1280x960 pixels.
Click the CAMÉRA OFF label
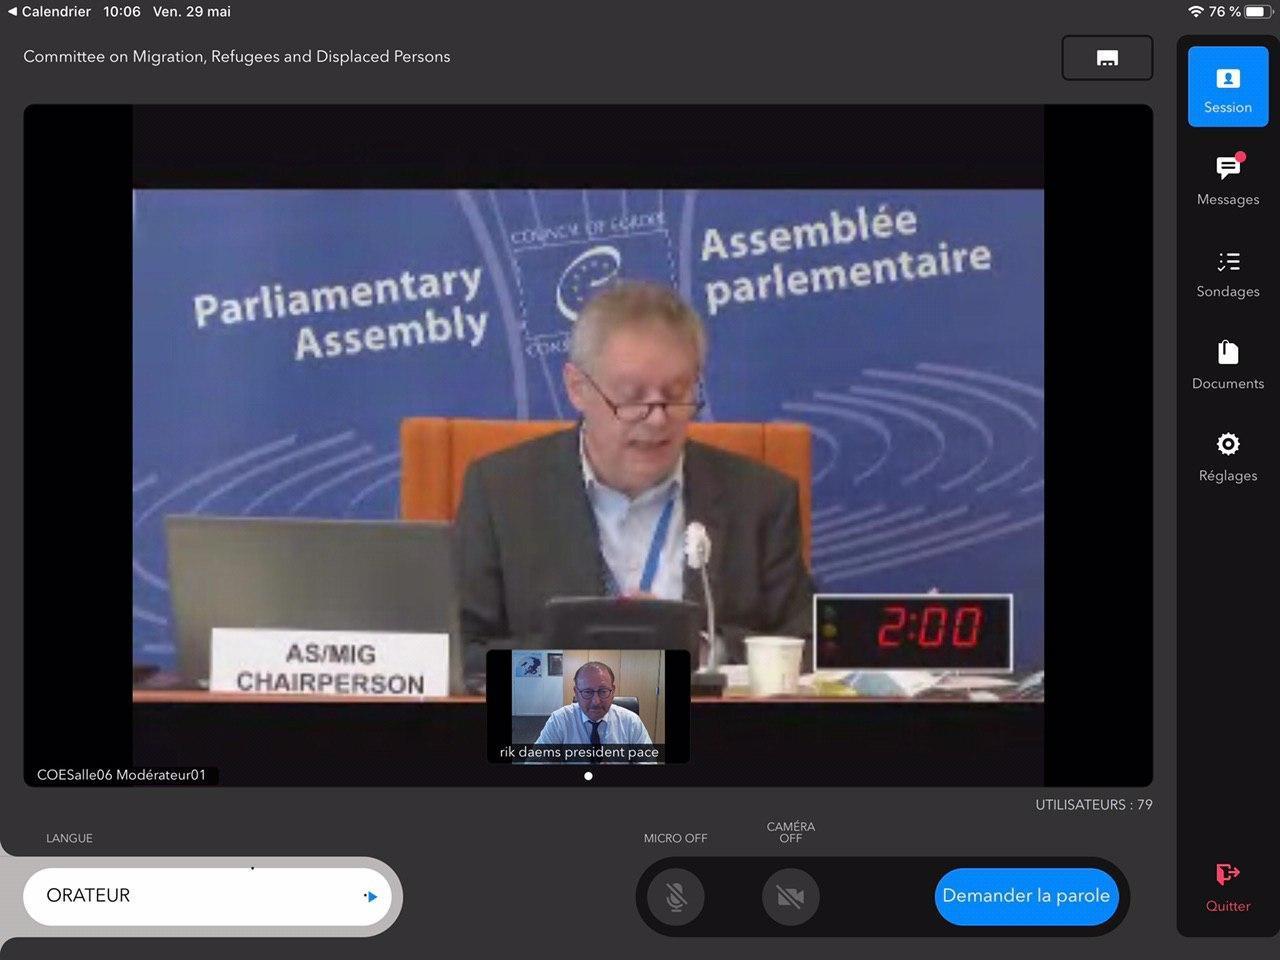790,832
